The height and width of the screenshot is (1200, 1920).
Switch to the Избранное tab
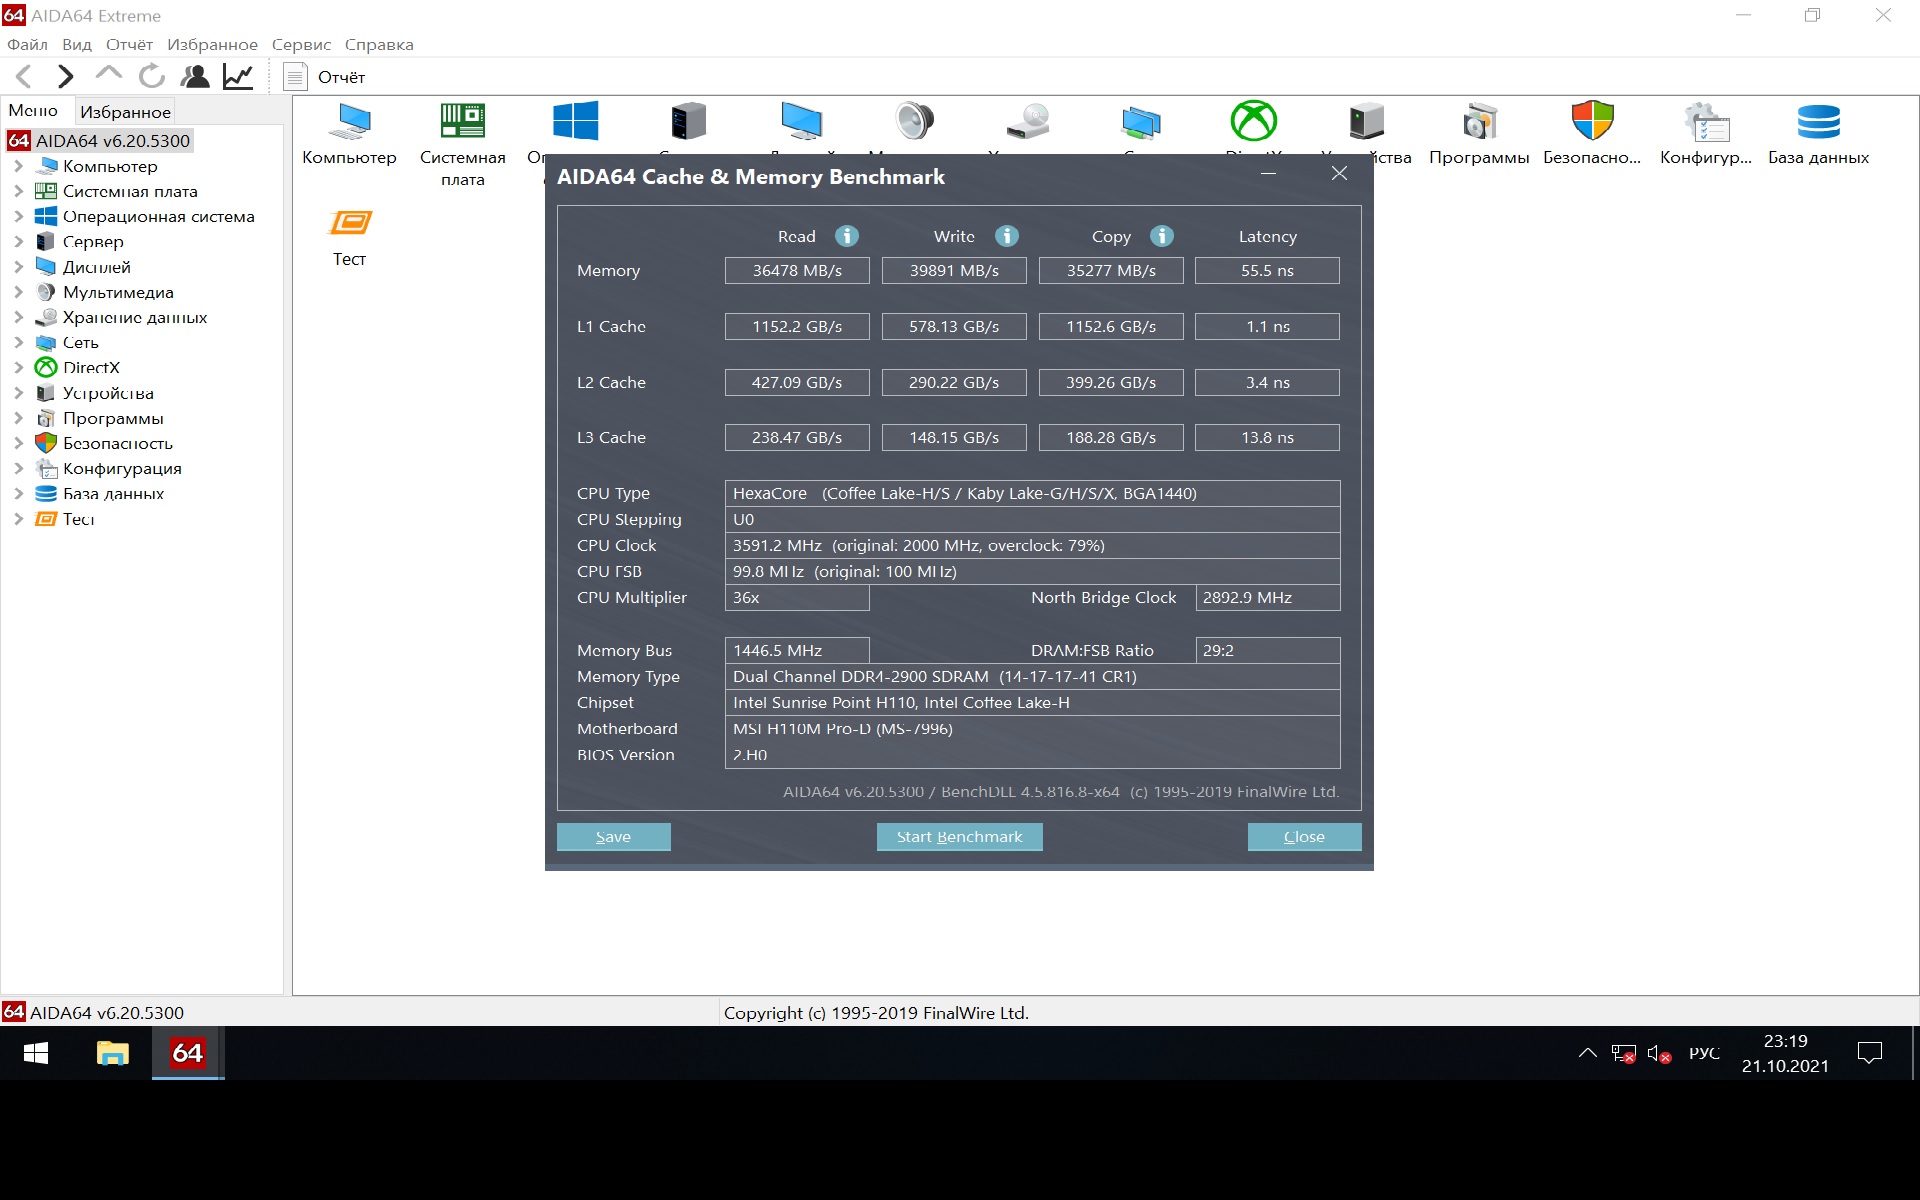[x=125, y=112]
